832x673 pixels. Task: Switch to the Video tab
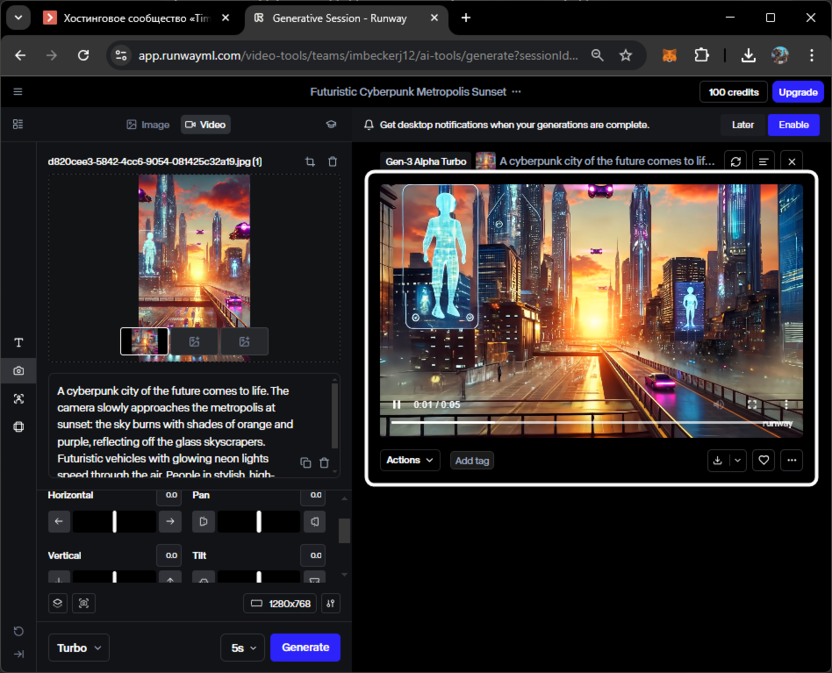pyautogui.click(x=205, y=125)
